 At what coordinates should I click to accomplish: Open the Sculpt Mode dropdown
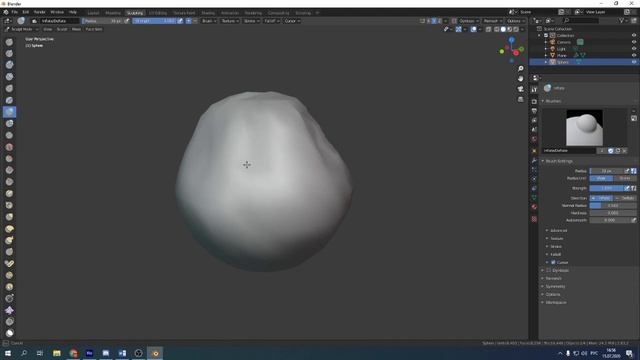coord(22,29)
